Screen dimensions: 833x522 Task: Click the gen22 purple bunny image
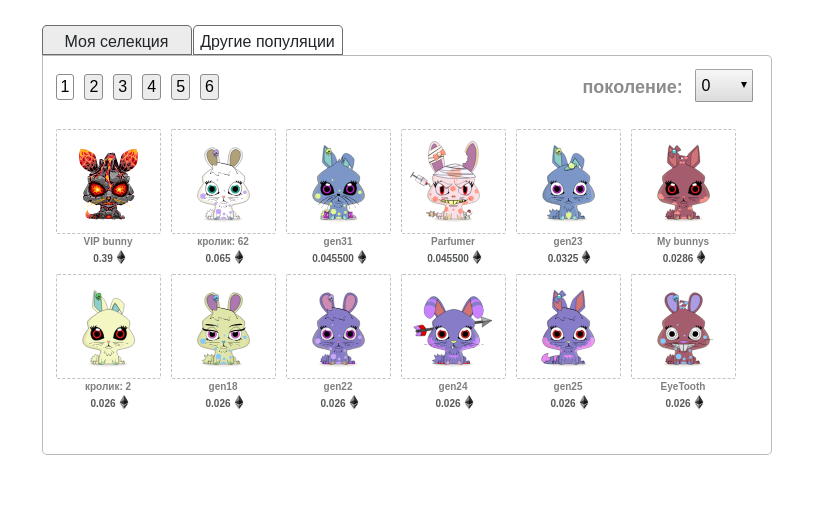coord(338,327)
